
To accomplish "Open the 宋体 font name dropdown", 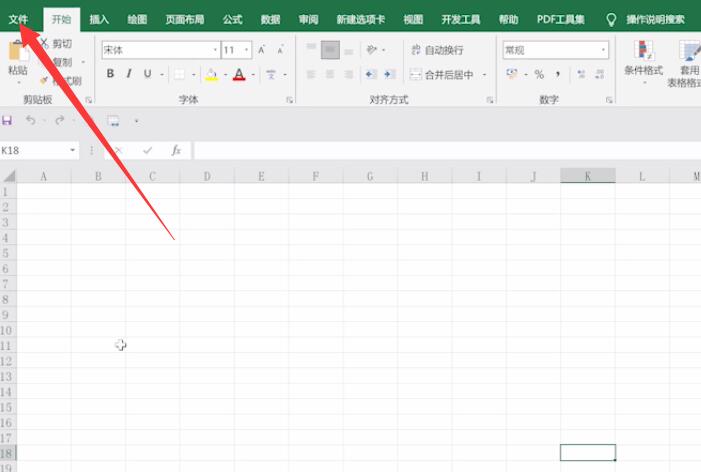I will [215, 50].
